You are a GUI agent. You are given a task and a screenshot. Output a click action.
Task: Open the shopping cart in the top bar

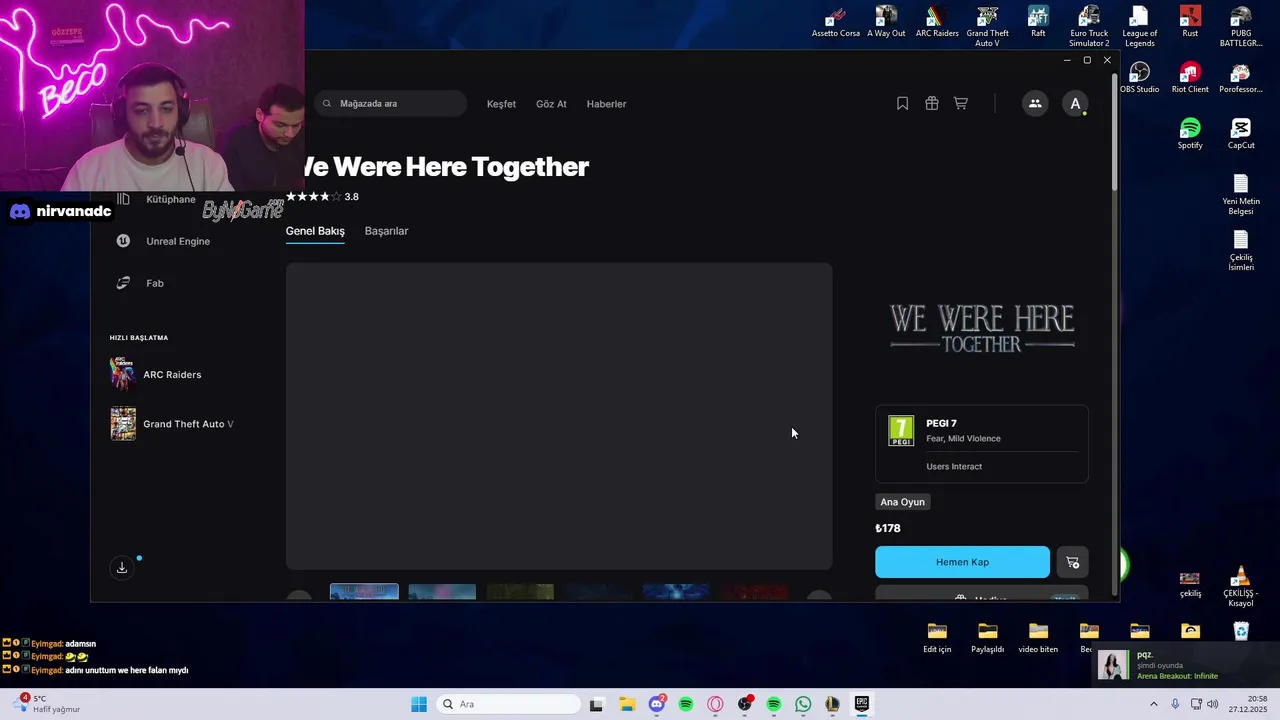click(961, 103)
